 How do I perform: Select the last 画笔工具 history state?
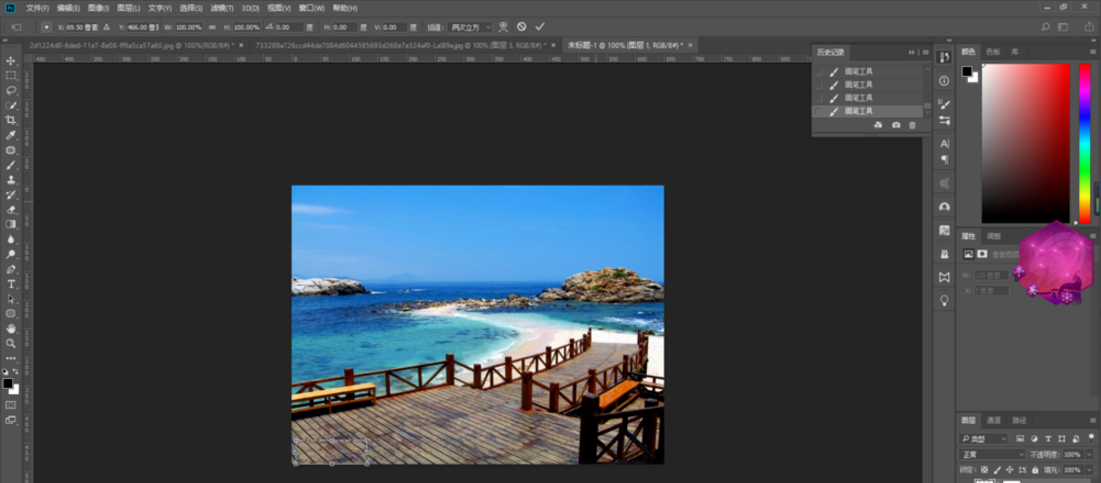click(858, 111)
